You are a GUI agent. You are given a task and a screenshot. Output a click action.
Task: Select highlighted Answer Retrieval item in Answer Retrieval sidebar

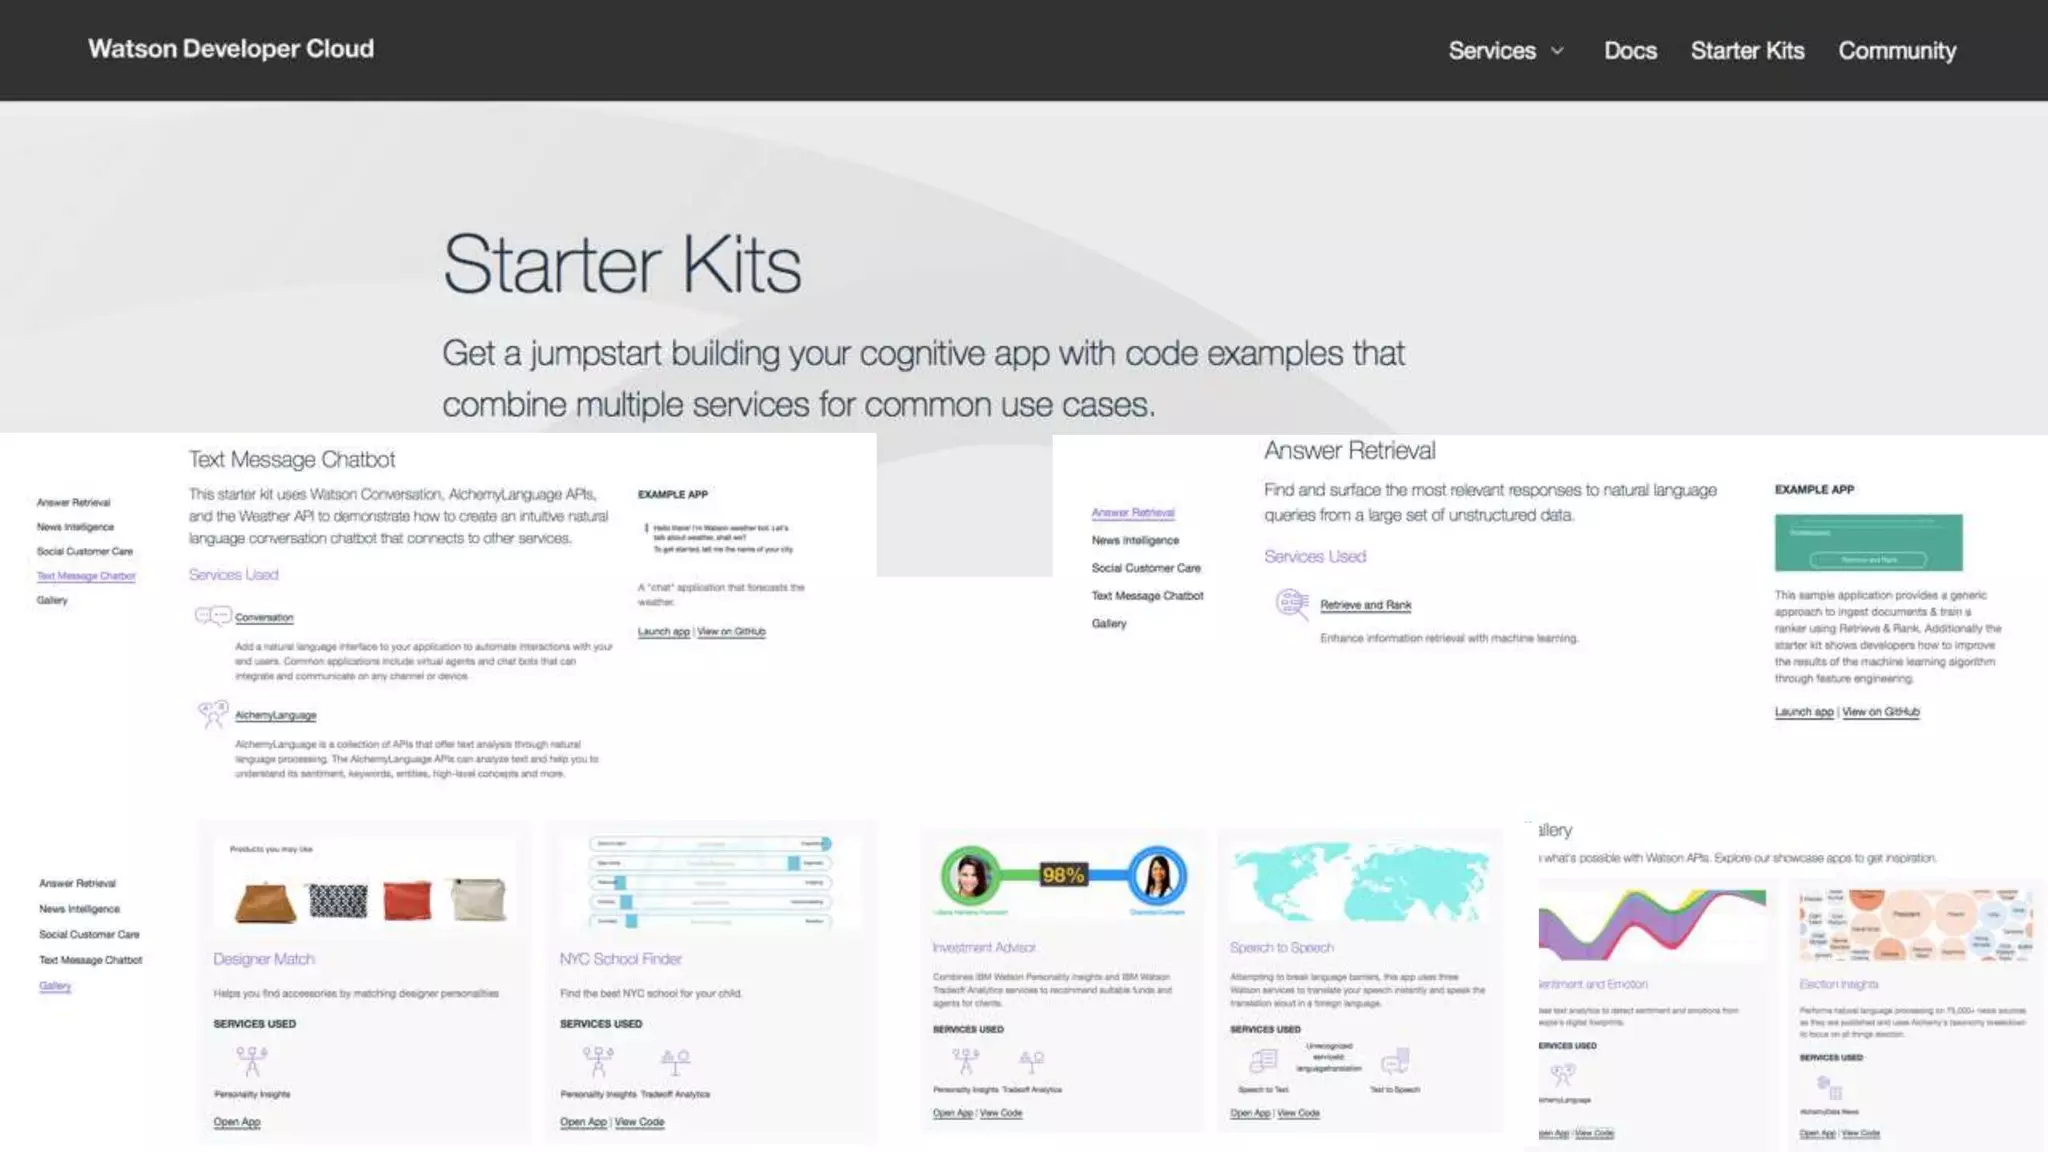pyautogui.click(x=1133, y=512)
